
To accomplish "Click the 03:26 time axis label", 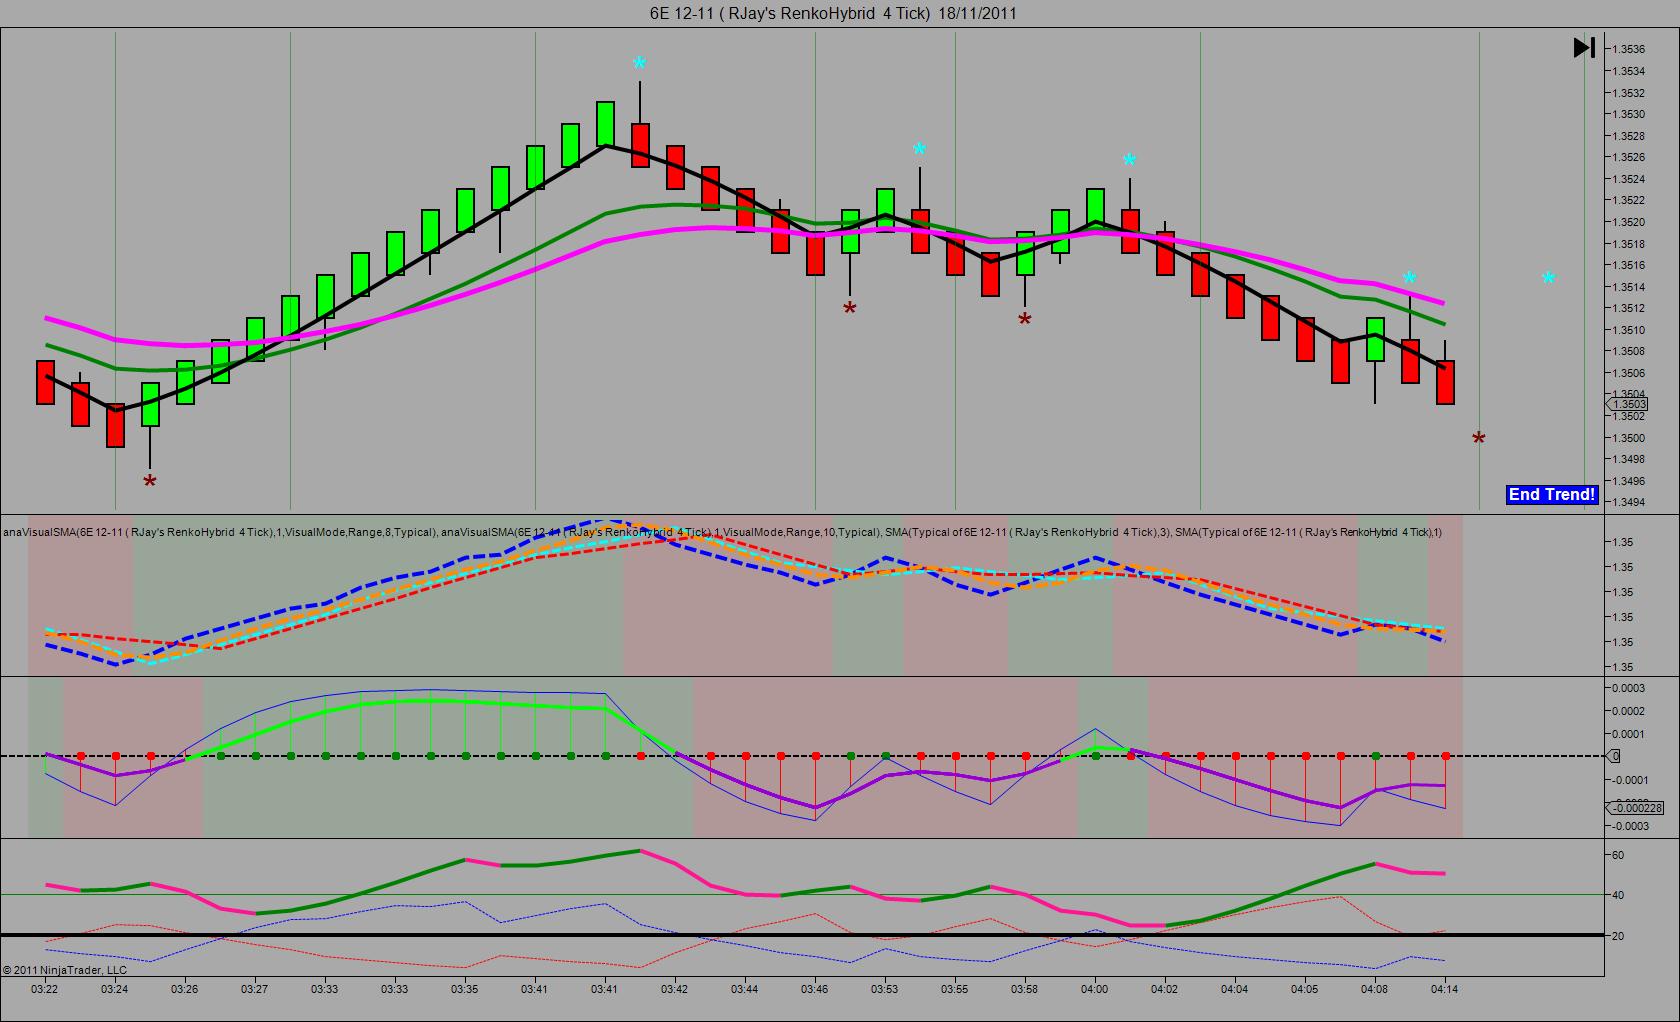I will coord(185,989).
